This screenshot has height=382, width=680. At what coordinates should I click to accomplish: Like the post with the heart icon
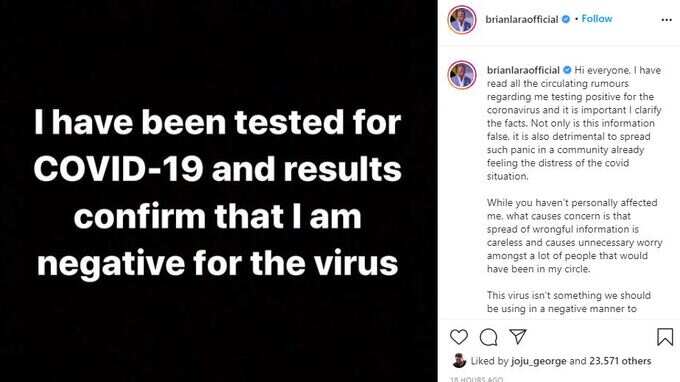click(x=459, y=337)
